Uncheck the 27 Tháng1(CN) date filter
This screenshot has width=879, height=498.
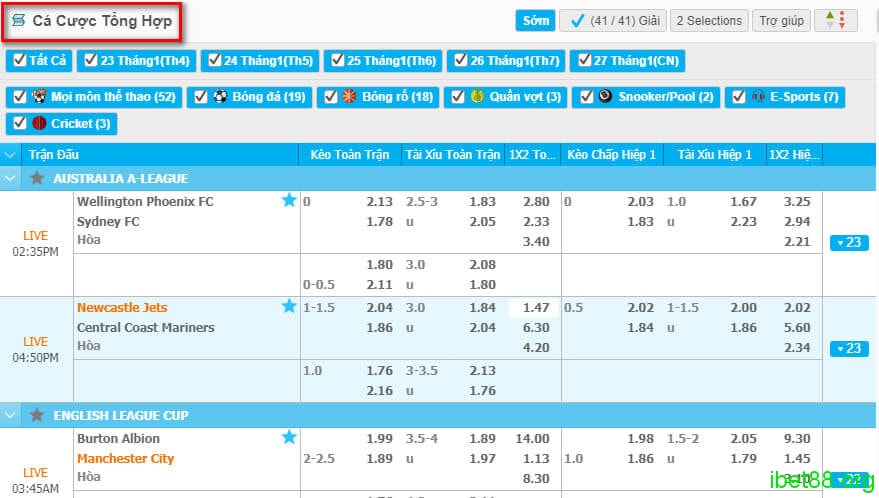(584, 60)
